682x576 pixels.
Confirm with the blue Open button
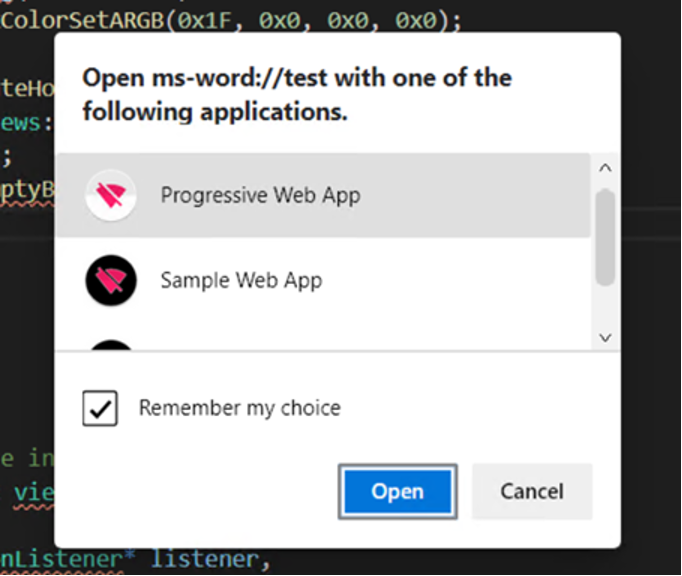[398, 492]
